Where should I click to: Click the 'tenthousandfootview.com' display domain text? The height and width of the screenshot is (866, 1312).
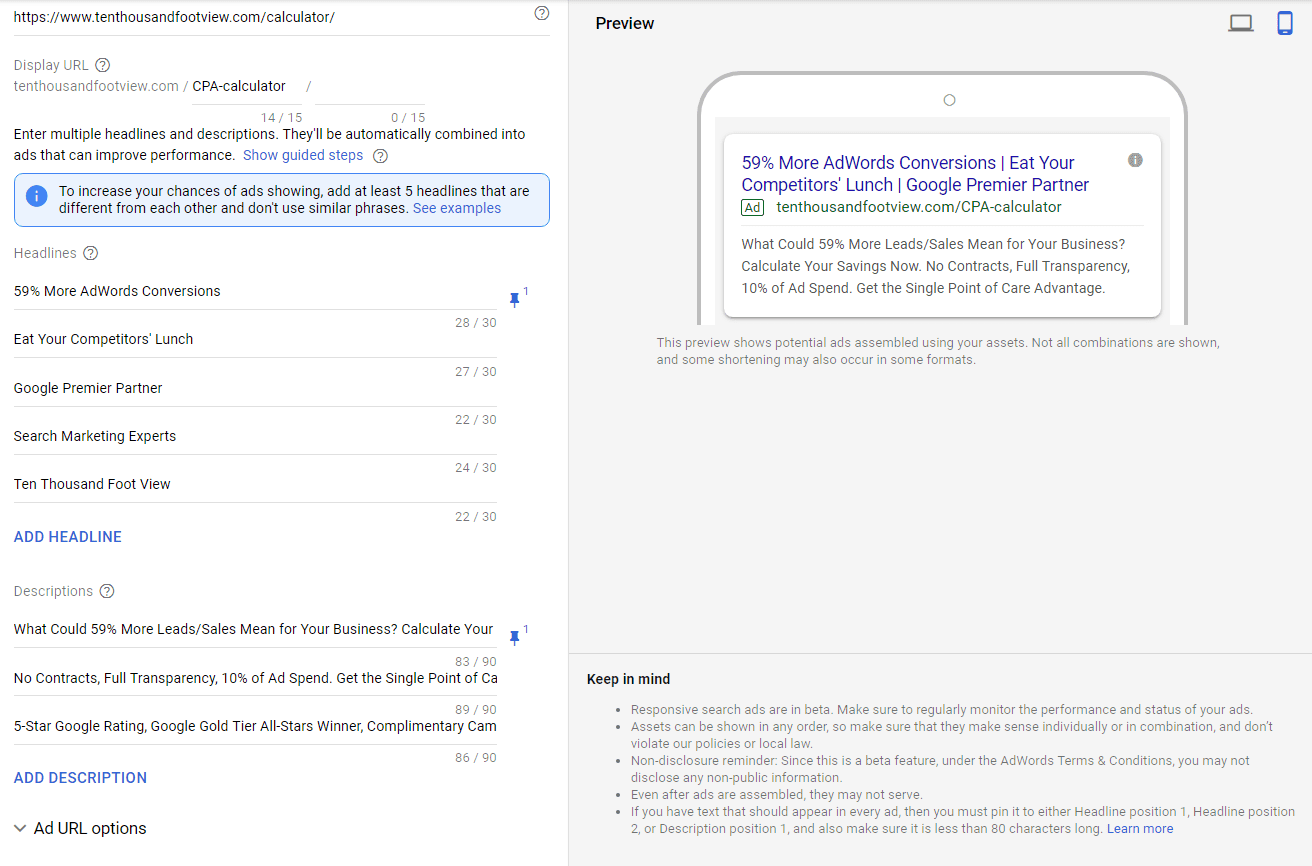coord(96,86)
